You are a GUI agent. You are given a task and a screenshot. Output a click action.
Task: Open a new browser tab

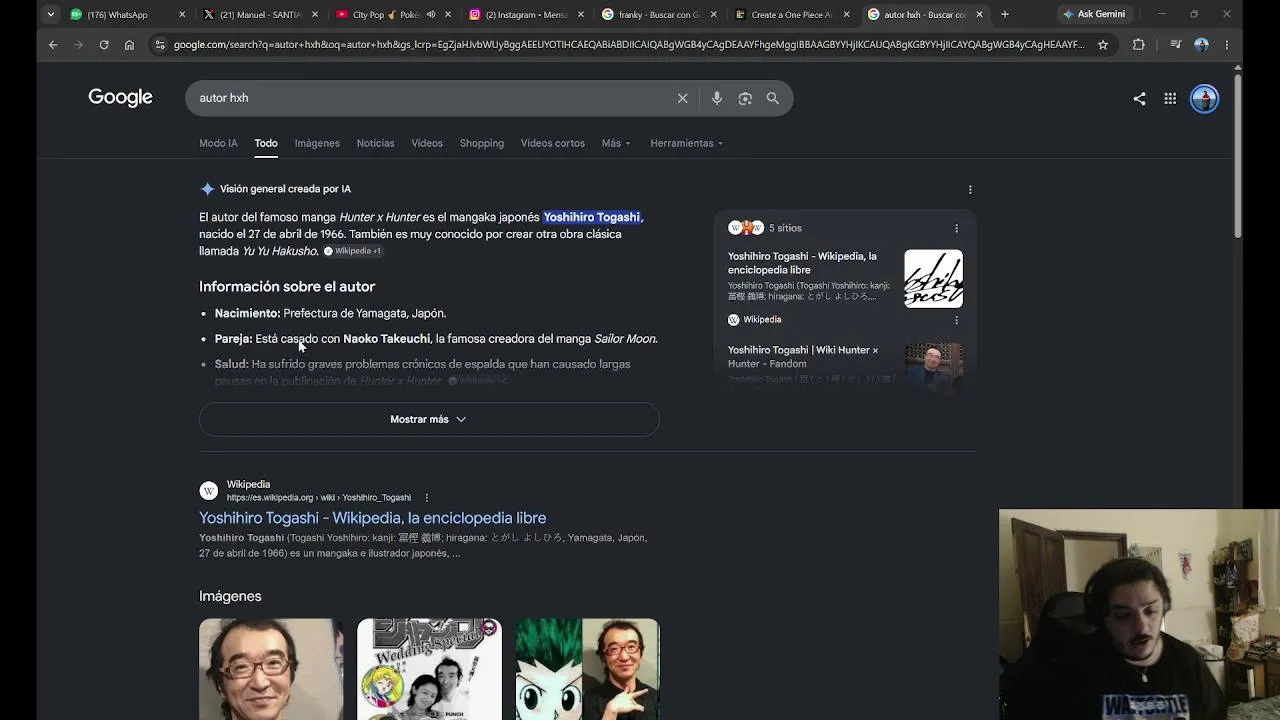tap(1004, 14)
